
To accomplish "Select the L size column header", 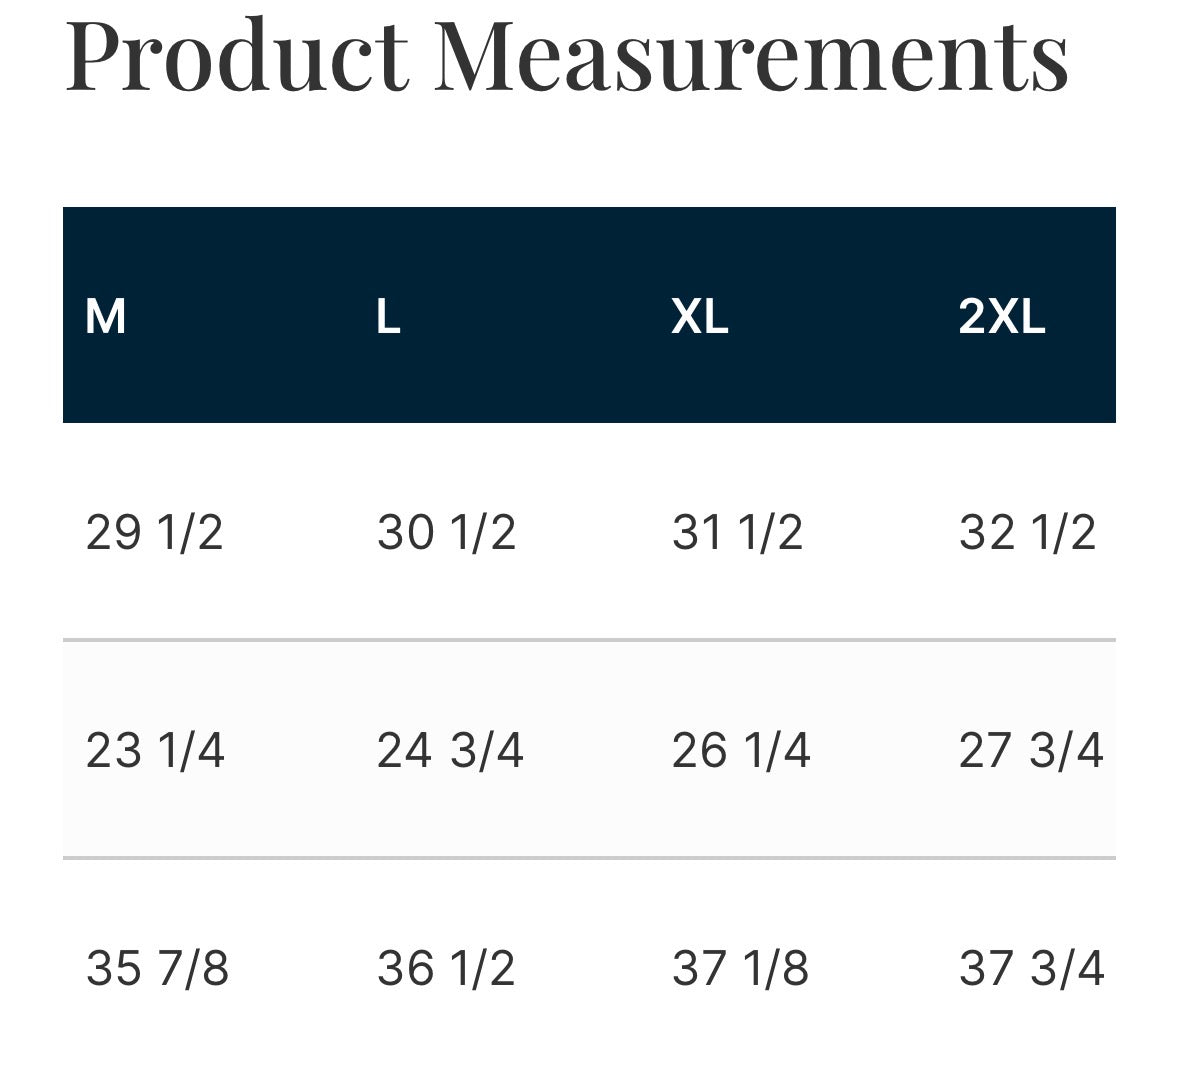I will [x=388, y=317].
